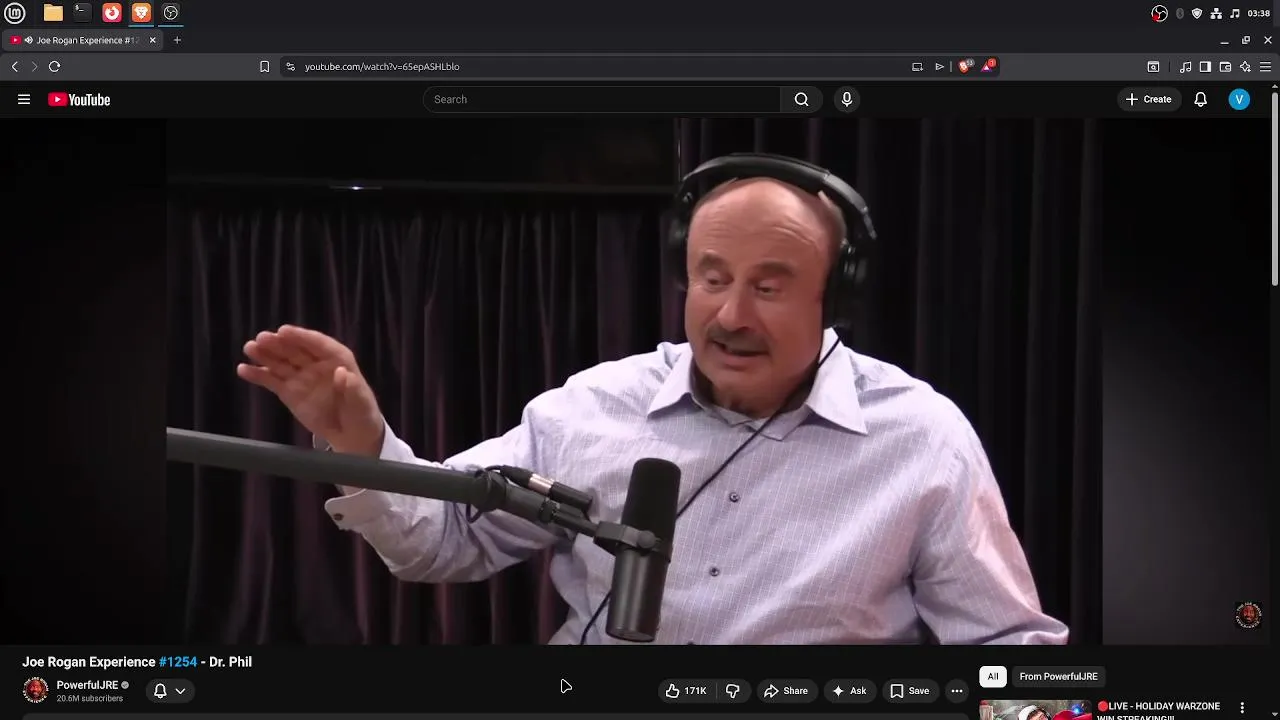
Task: Open Brave Wallet icon
Action: coord(1225,67)
